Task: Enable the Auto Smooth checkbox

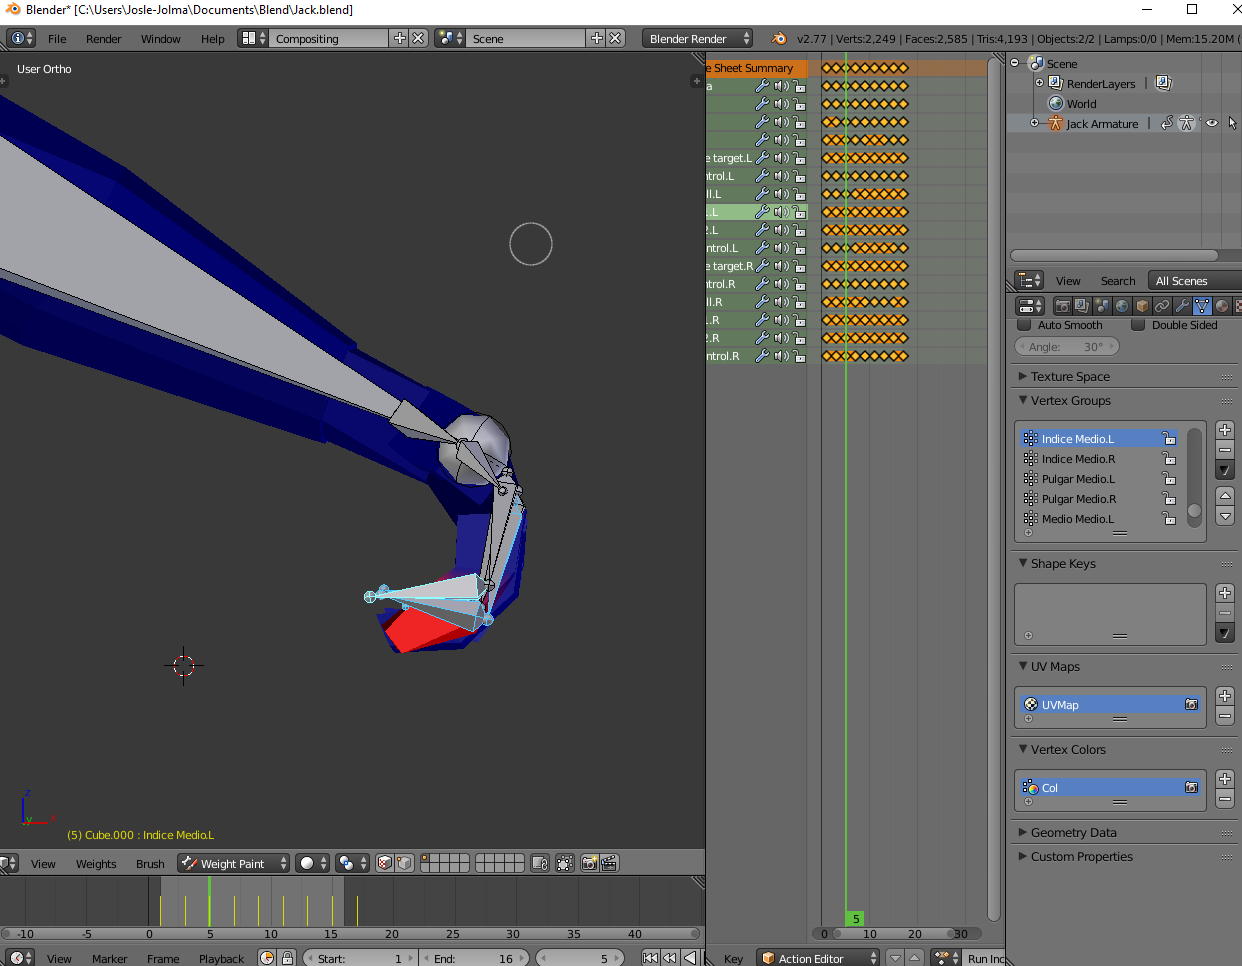Action: click(x=1024, y=325)
